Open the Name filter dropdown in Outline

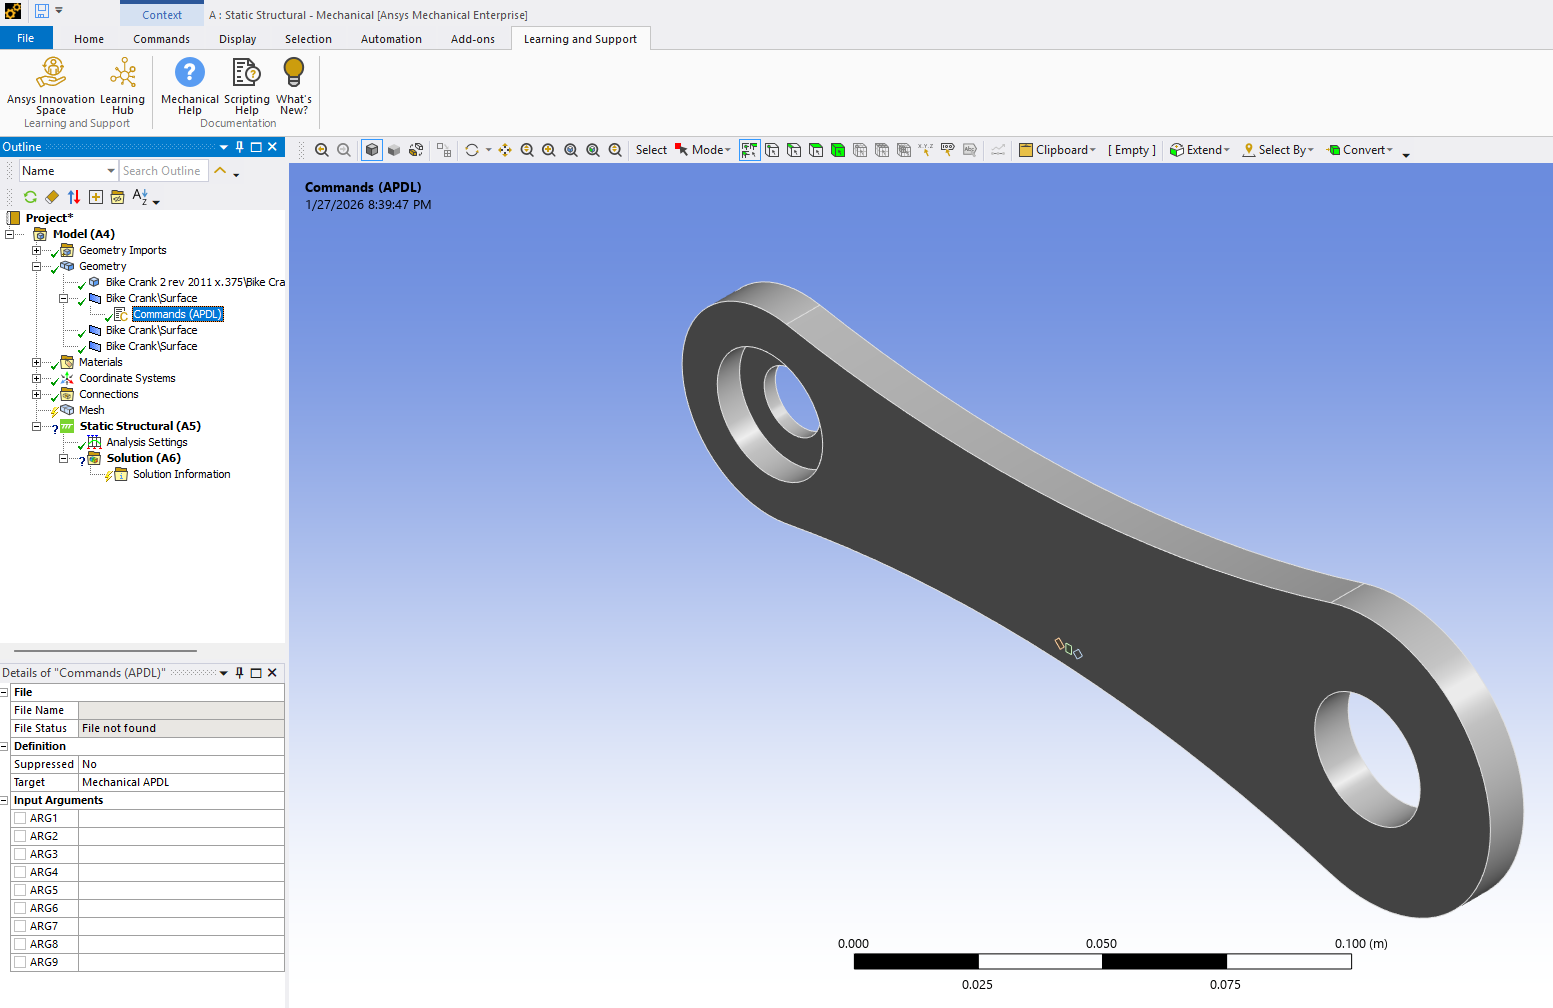point(110,171)
